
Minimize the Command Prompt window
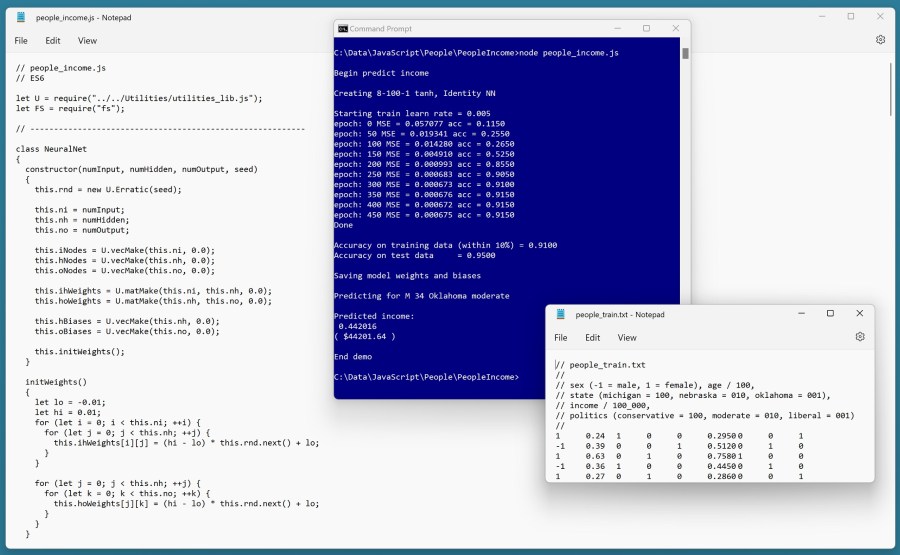(x=618, y=28)
